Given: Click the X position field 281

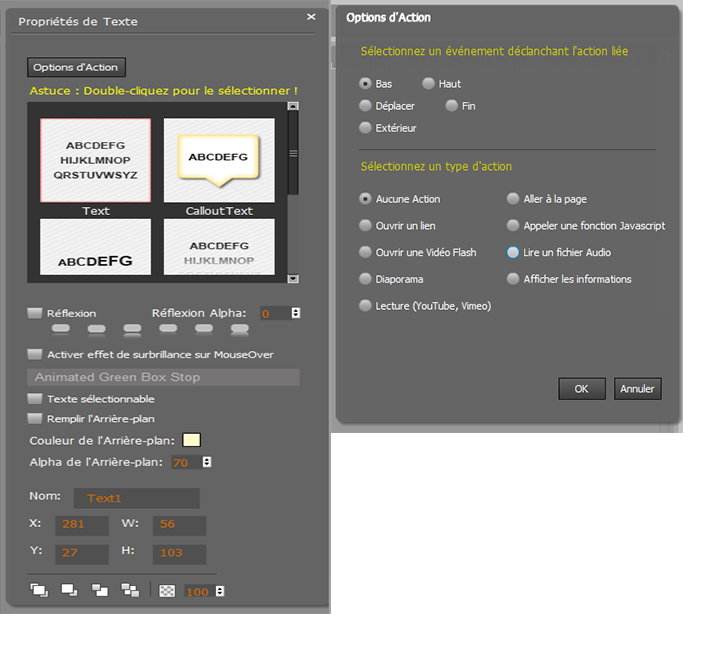Looking at the screenshot, I should click(82, 525).
